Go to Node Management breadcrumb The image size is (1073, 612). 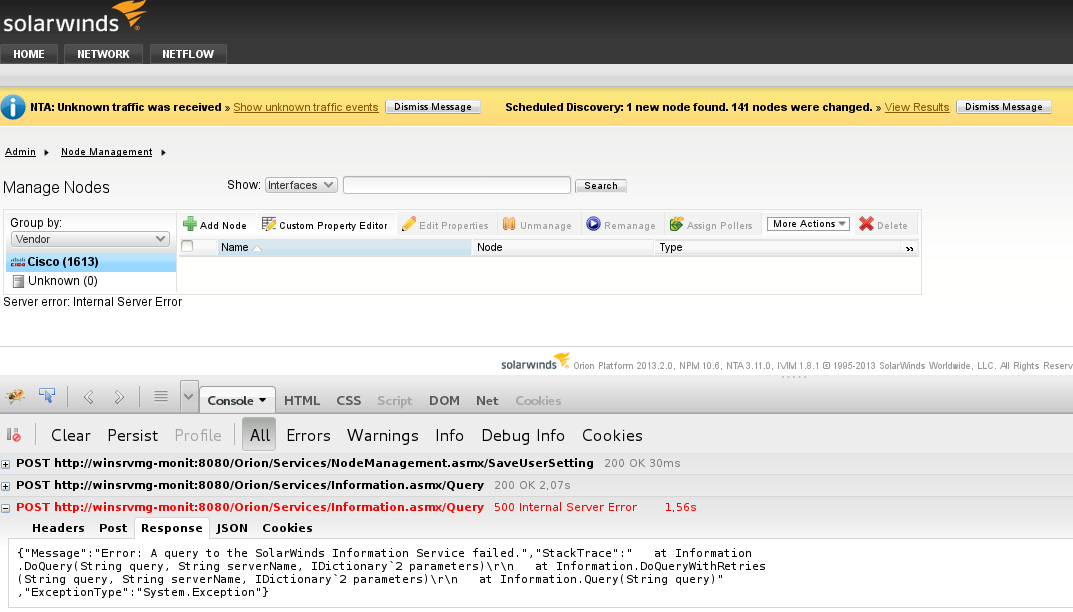(x=107, y=152)
